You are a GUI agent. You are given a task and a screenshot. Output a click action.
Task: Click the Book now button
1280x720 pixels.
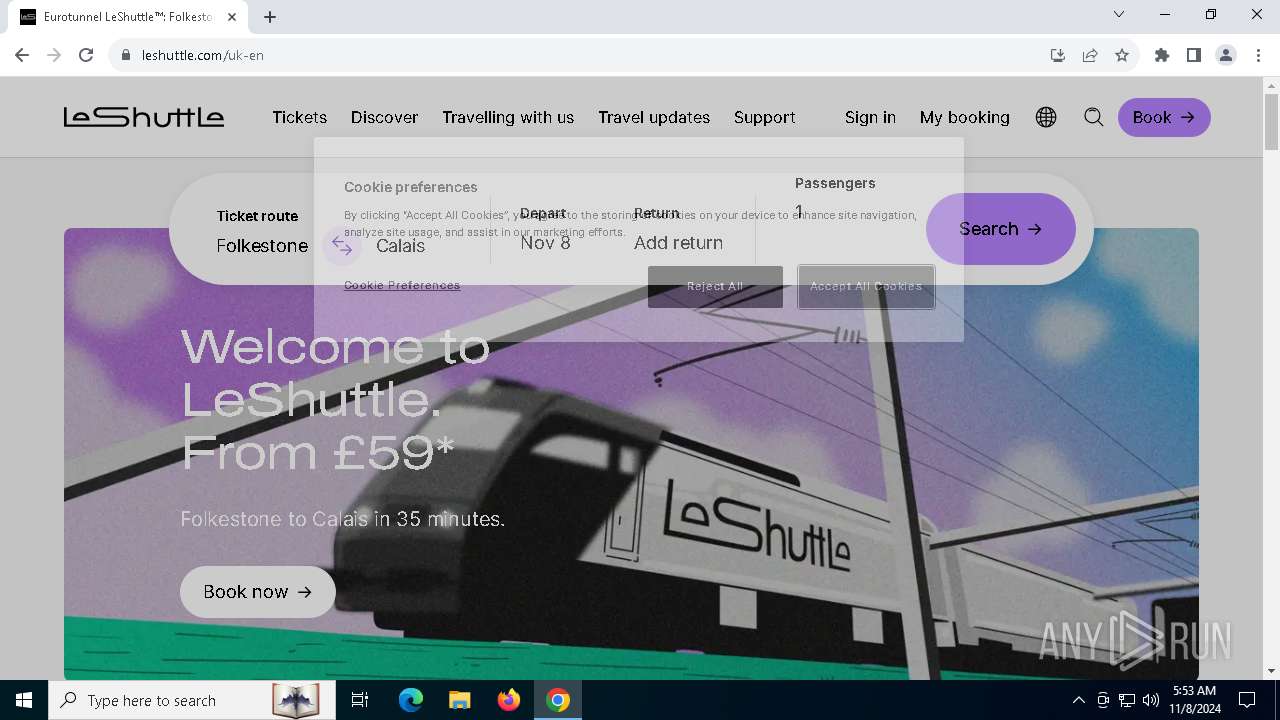258,592
